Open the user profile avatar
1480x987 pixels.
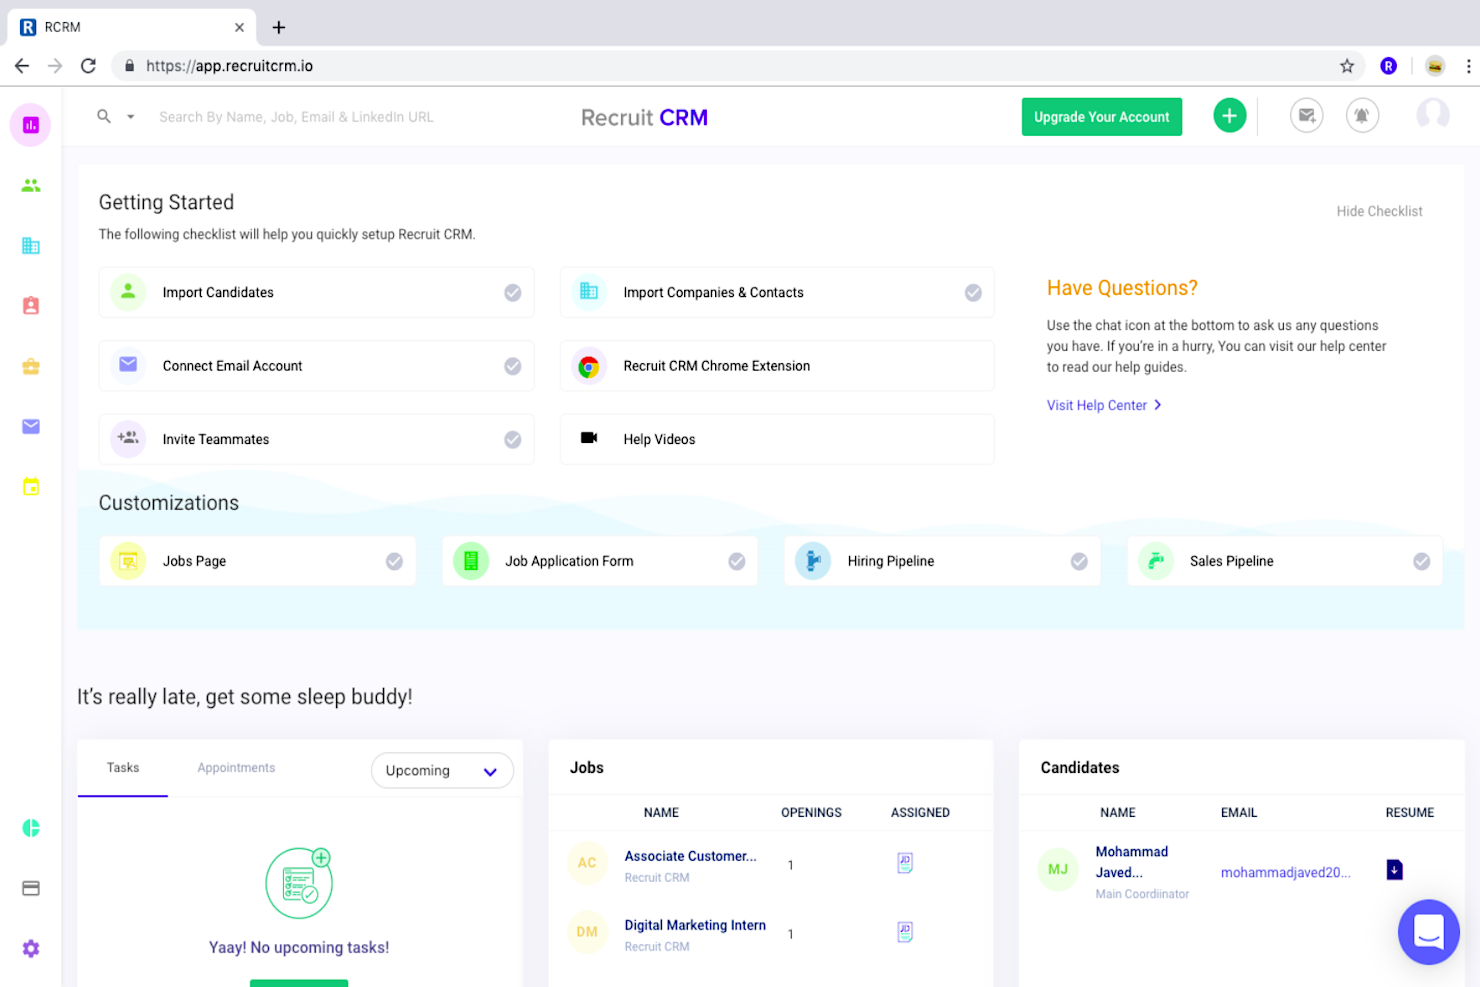coord(1433,114)
